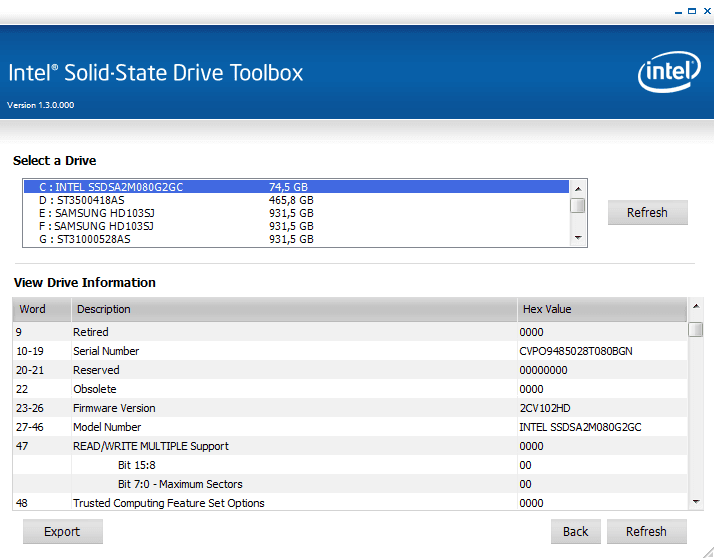Sort by Word column header
Viewport: 714px width, 558px height.
[42, 309]
